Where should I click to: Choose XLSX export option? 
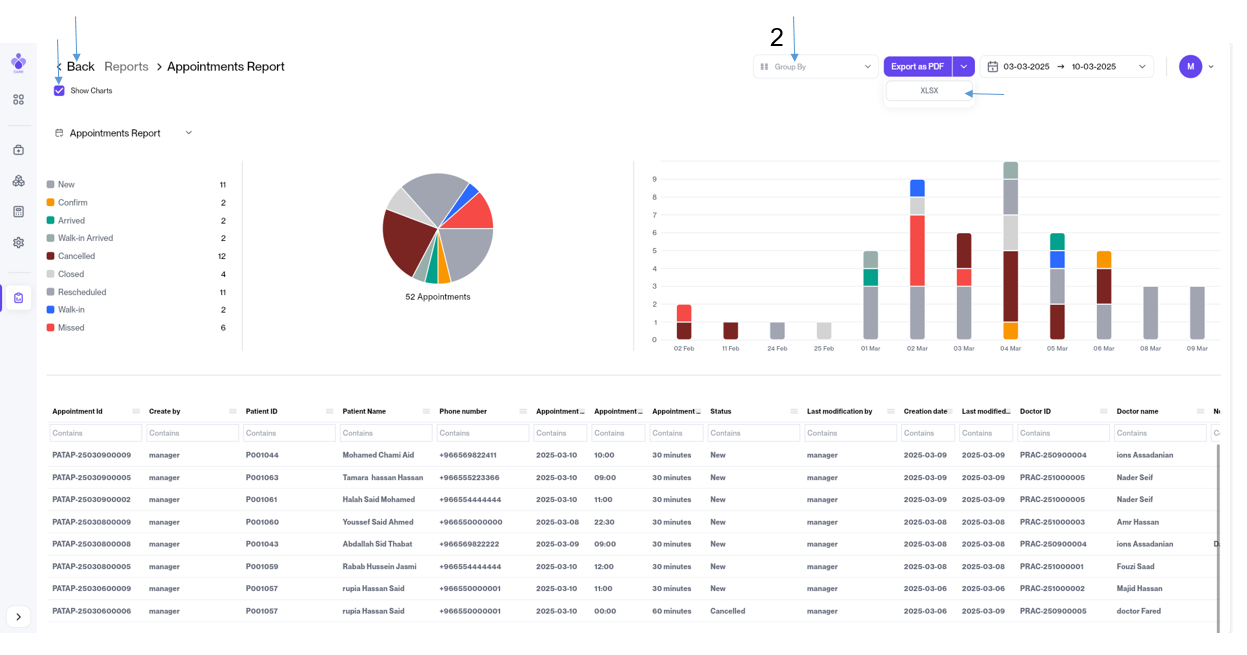pos(929,91)
